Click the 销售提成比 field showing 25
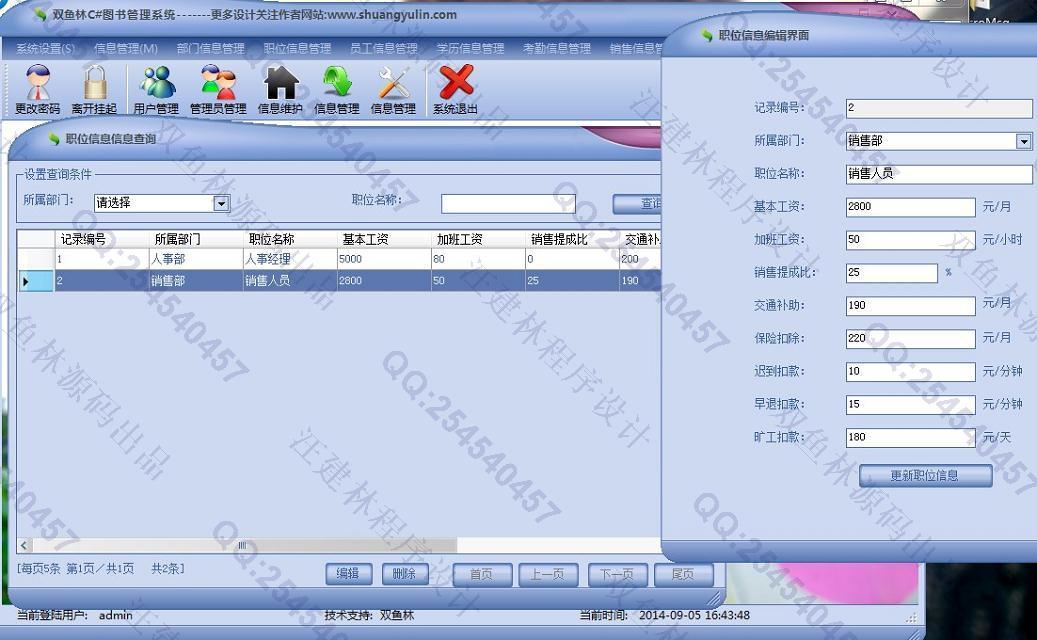 pos(892,272)
